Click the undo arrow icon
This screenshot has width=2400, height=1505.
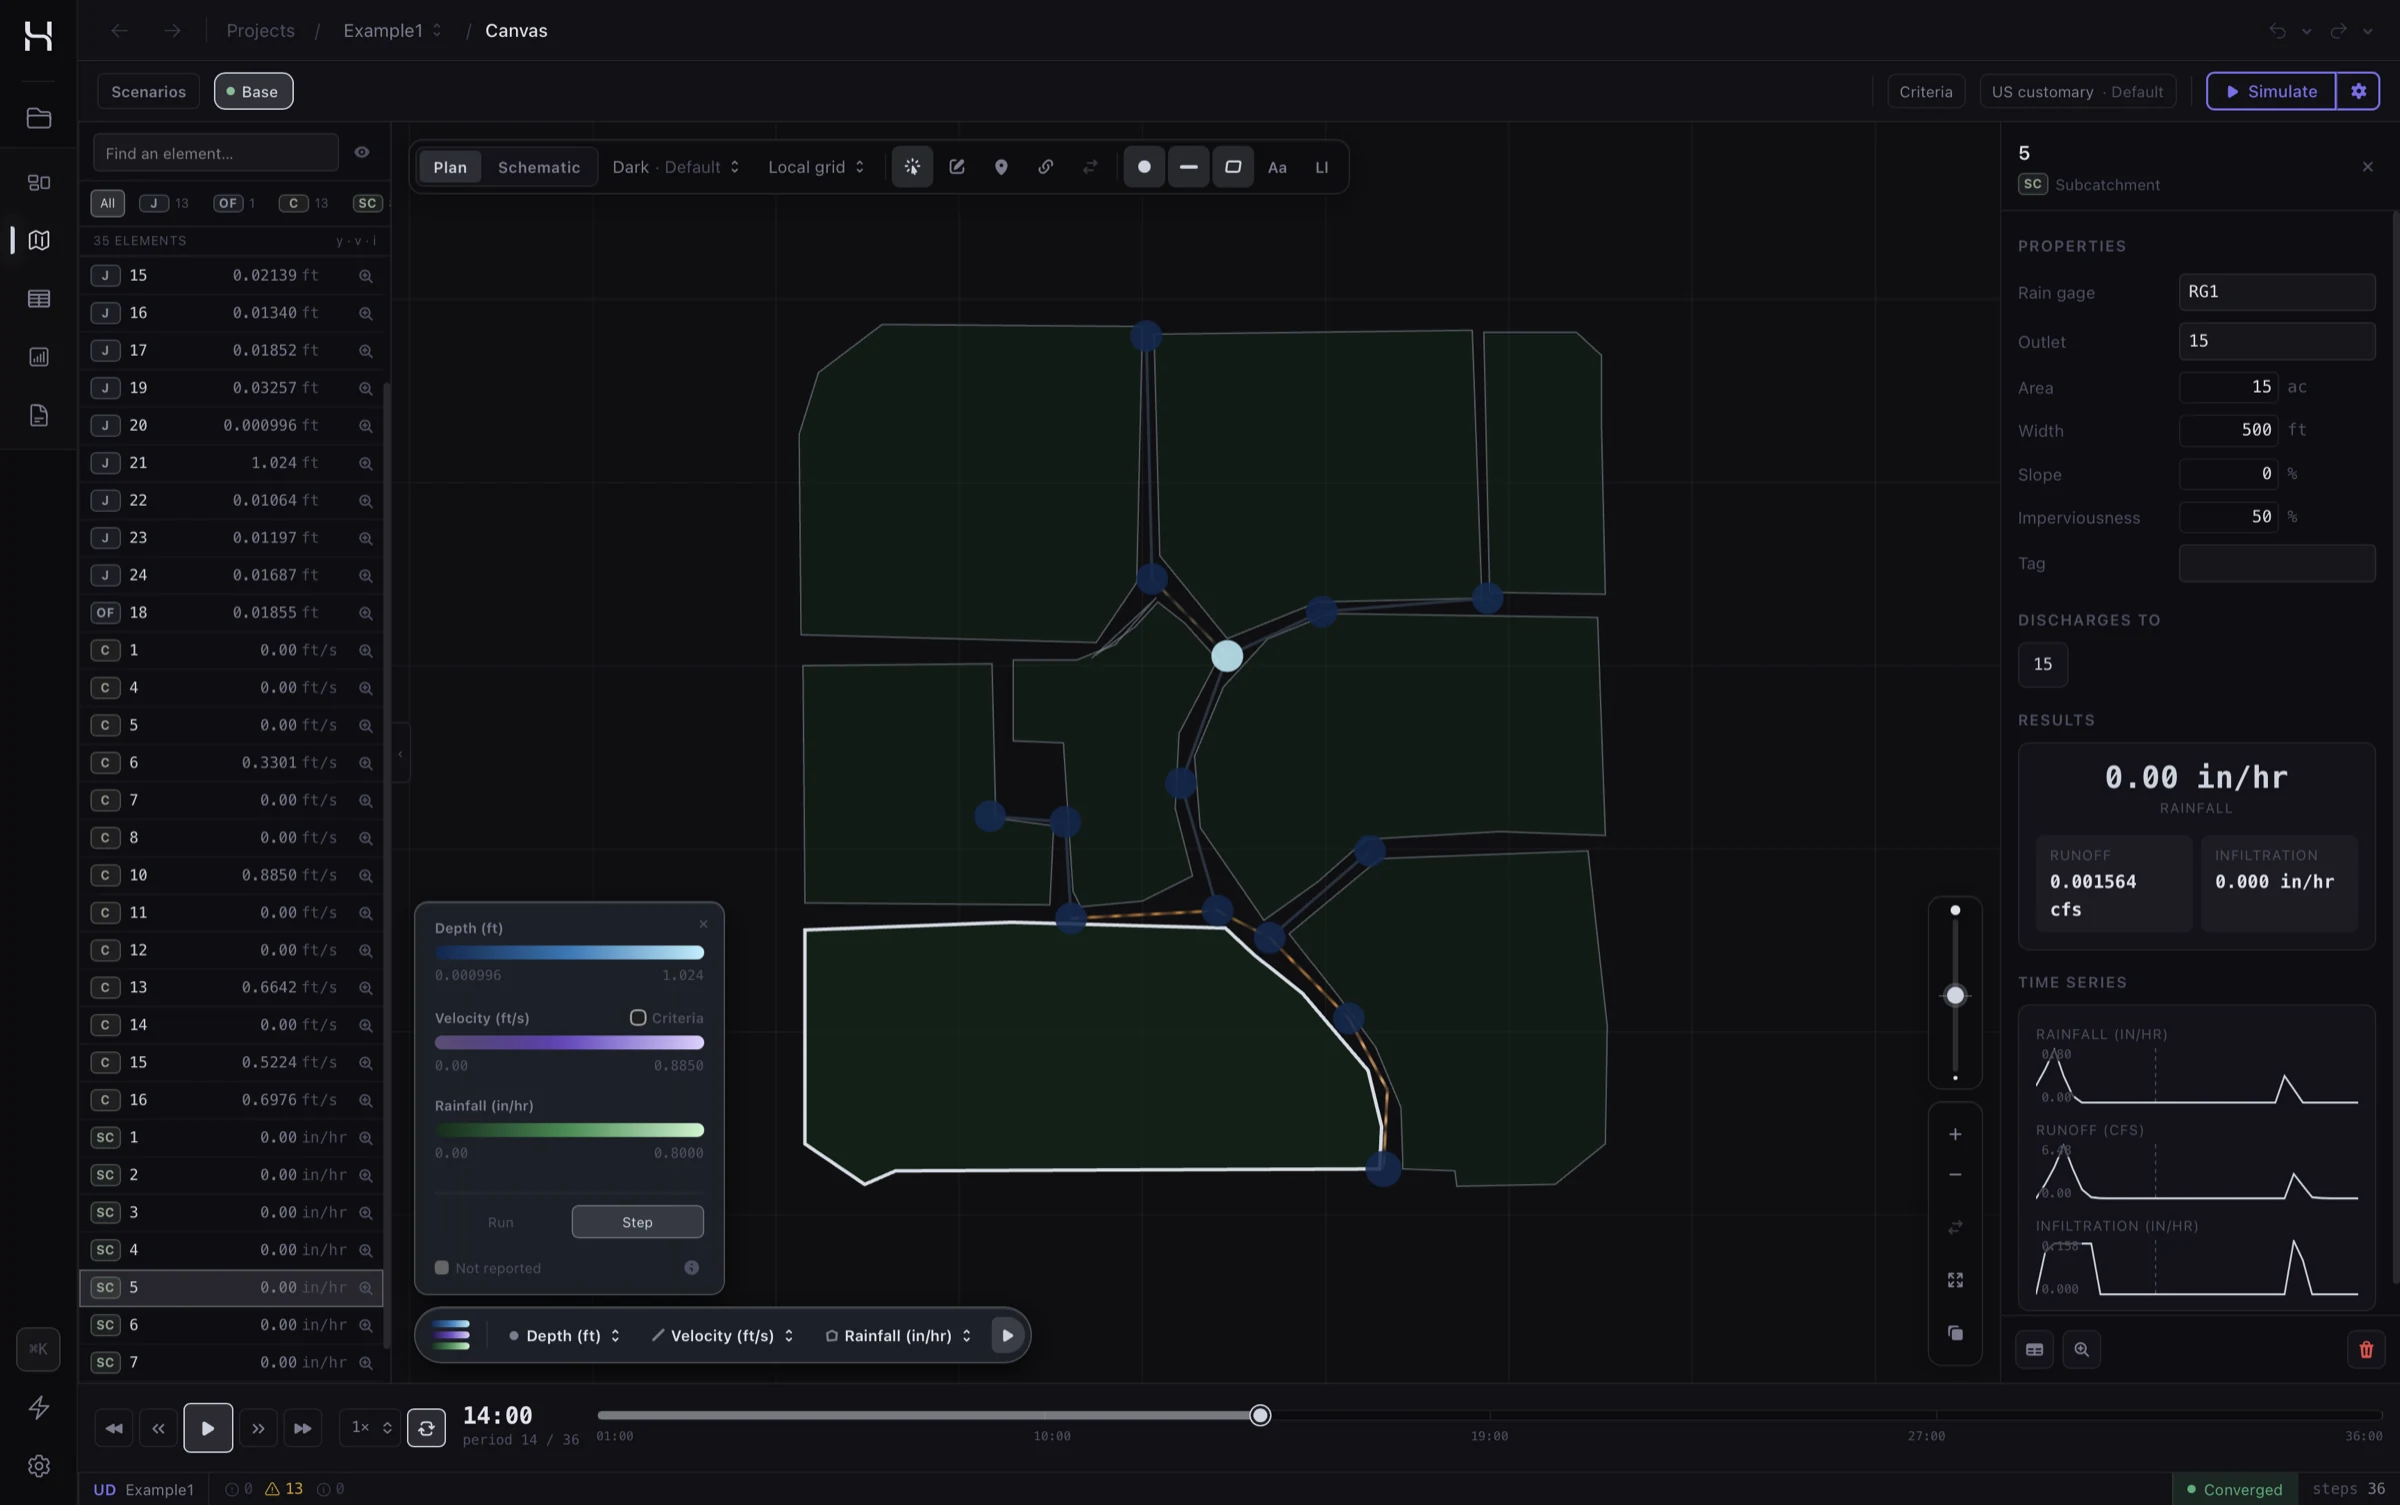(x=2277, y=31)
